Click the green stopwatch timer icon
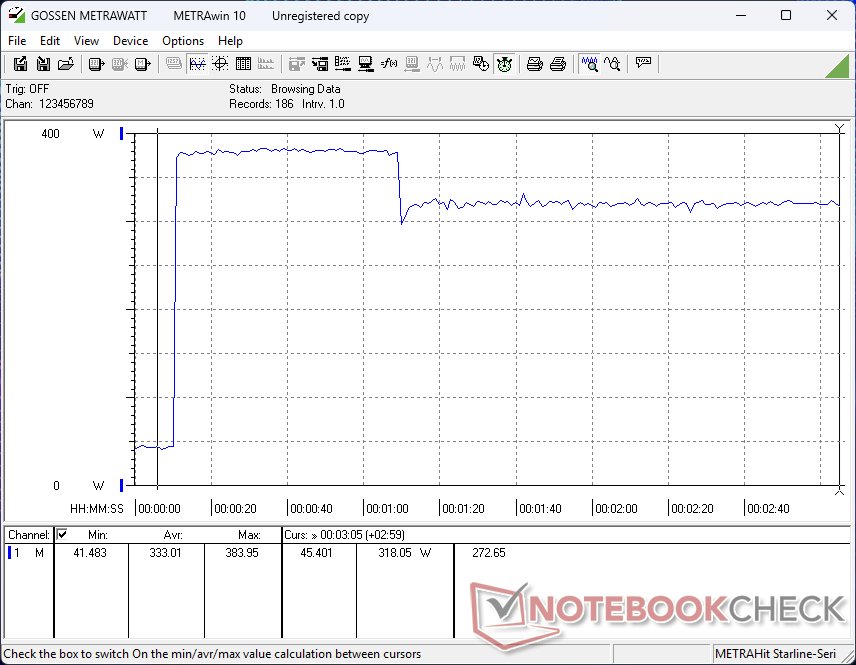Viewport: 856px width, 665px height. [504, 64]
